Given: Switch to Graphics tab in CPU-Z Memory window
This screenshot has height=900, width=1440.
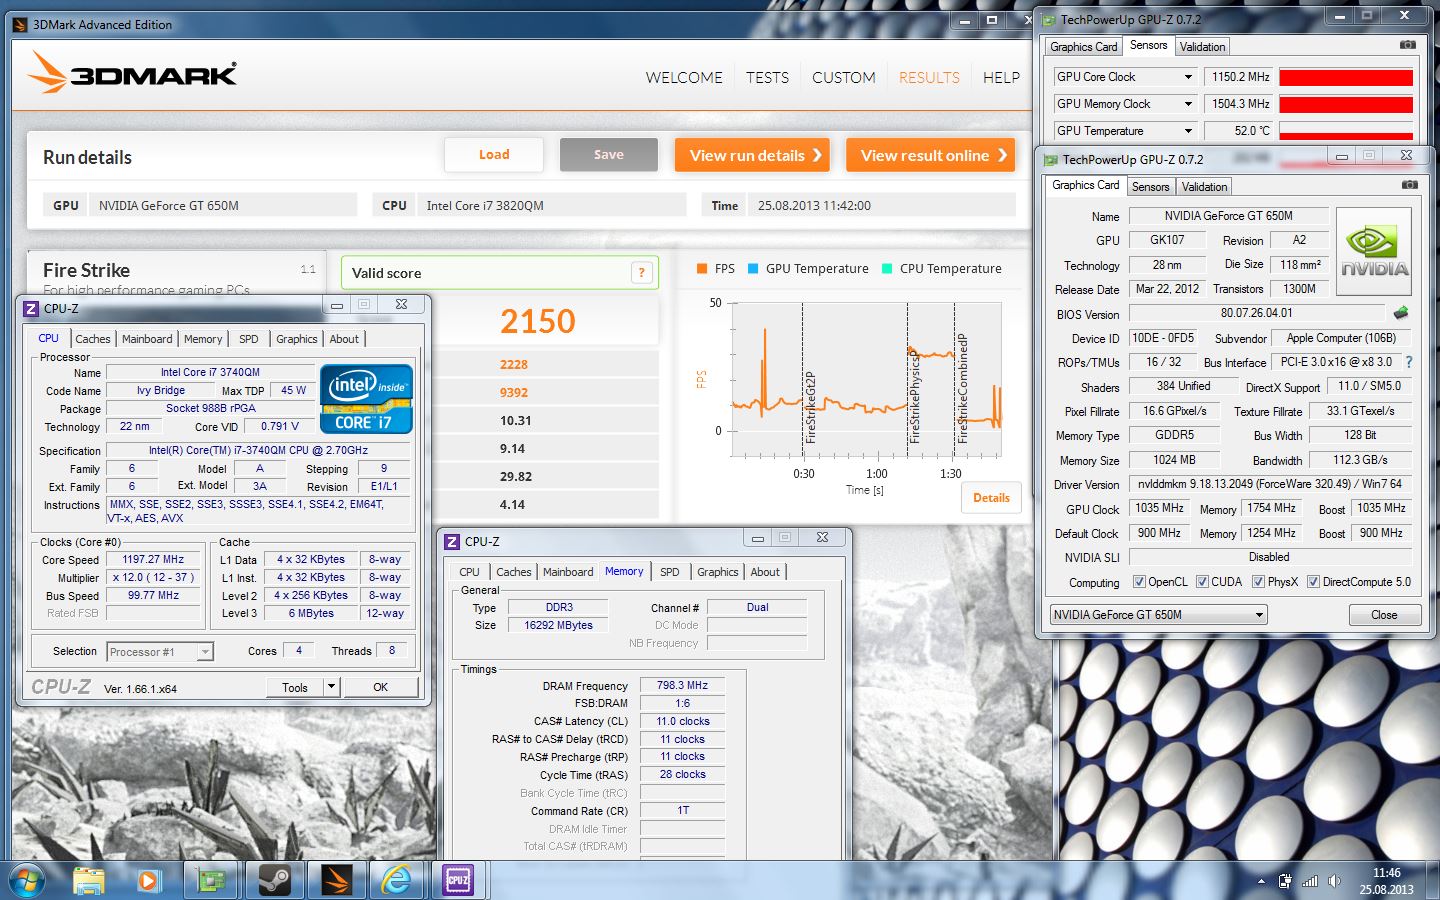Looking at the screenshot, I should 717,572.
